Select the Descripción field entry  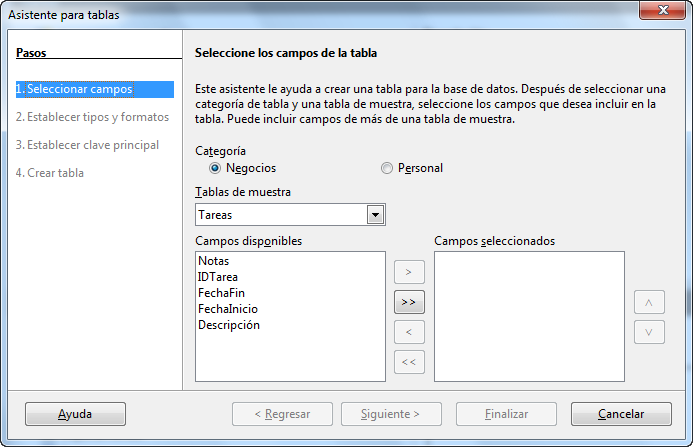point(228,325)
